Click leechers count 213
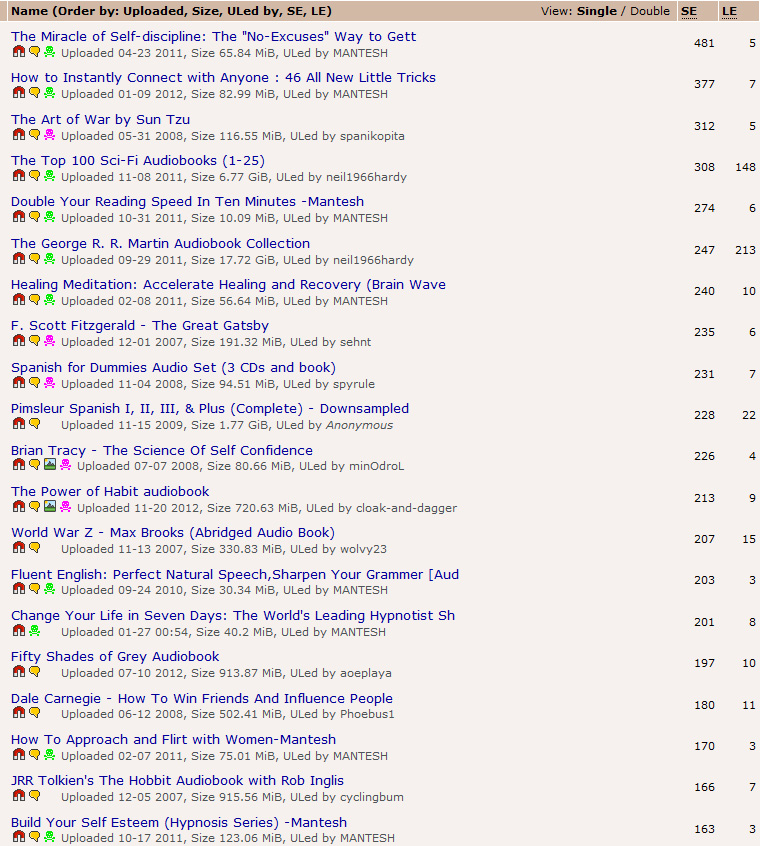Image resolution: width=764 pixels, height=846 pixels. 745,250
